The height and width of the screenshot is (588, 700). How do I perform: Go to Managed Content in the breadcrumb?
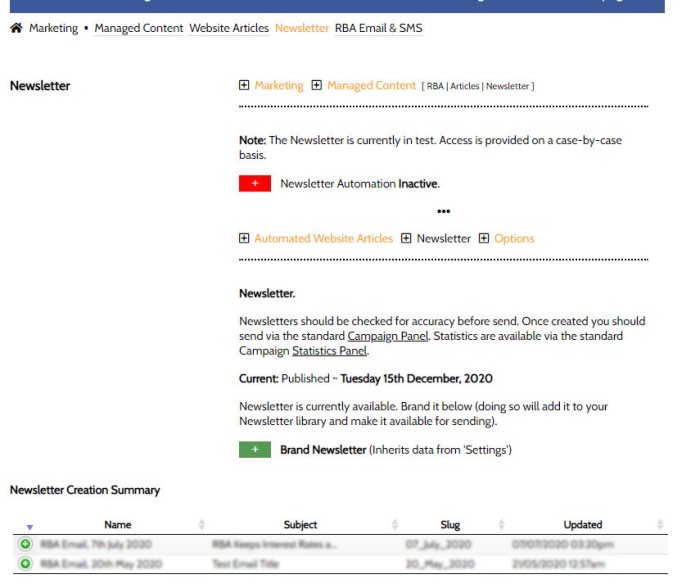coord(139,28)
